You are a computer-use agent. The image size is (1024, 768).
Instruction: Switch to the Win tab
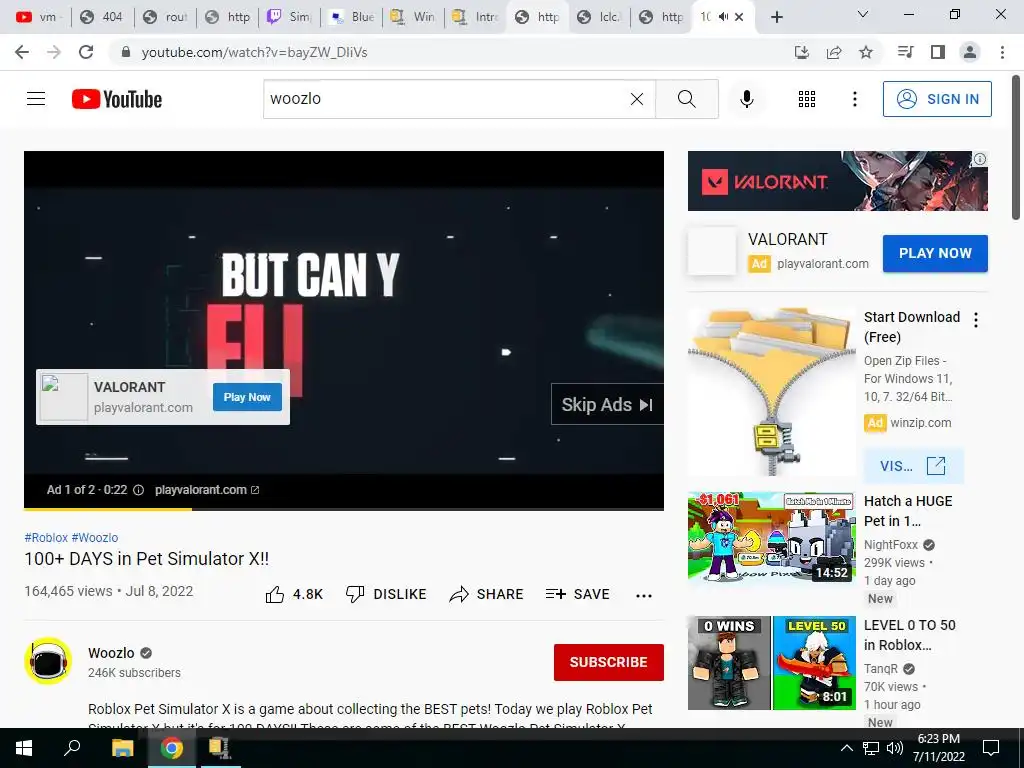point(415,17)
